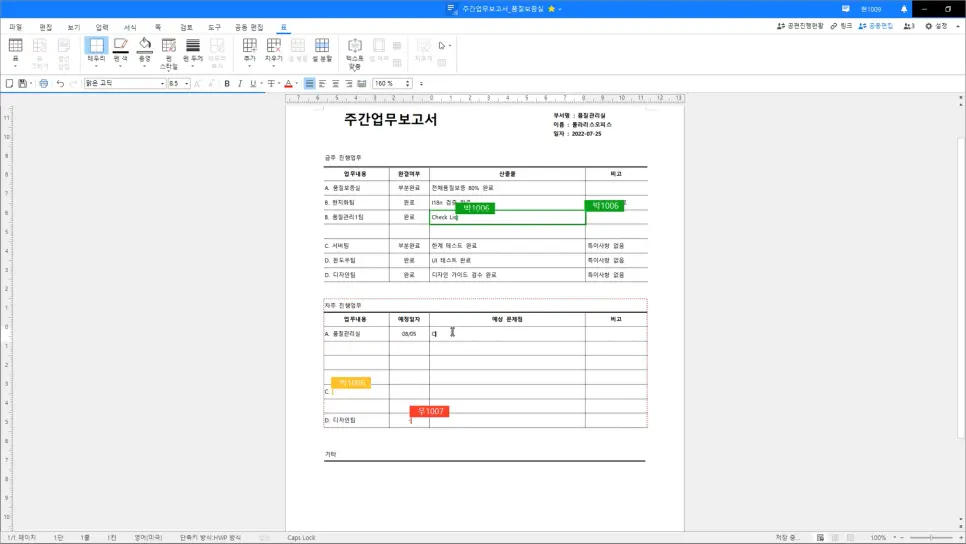Click the chat message icon in title bar

[x=846, y=9]
